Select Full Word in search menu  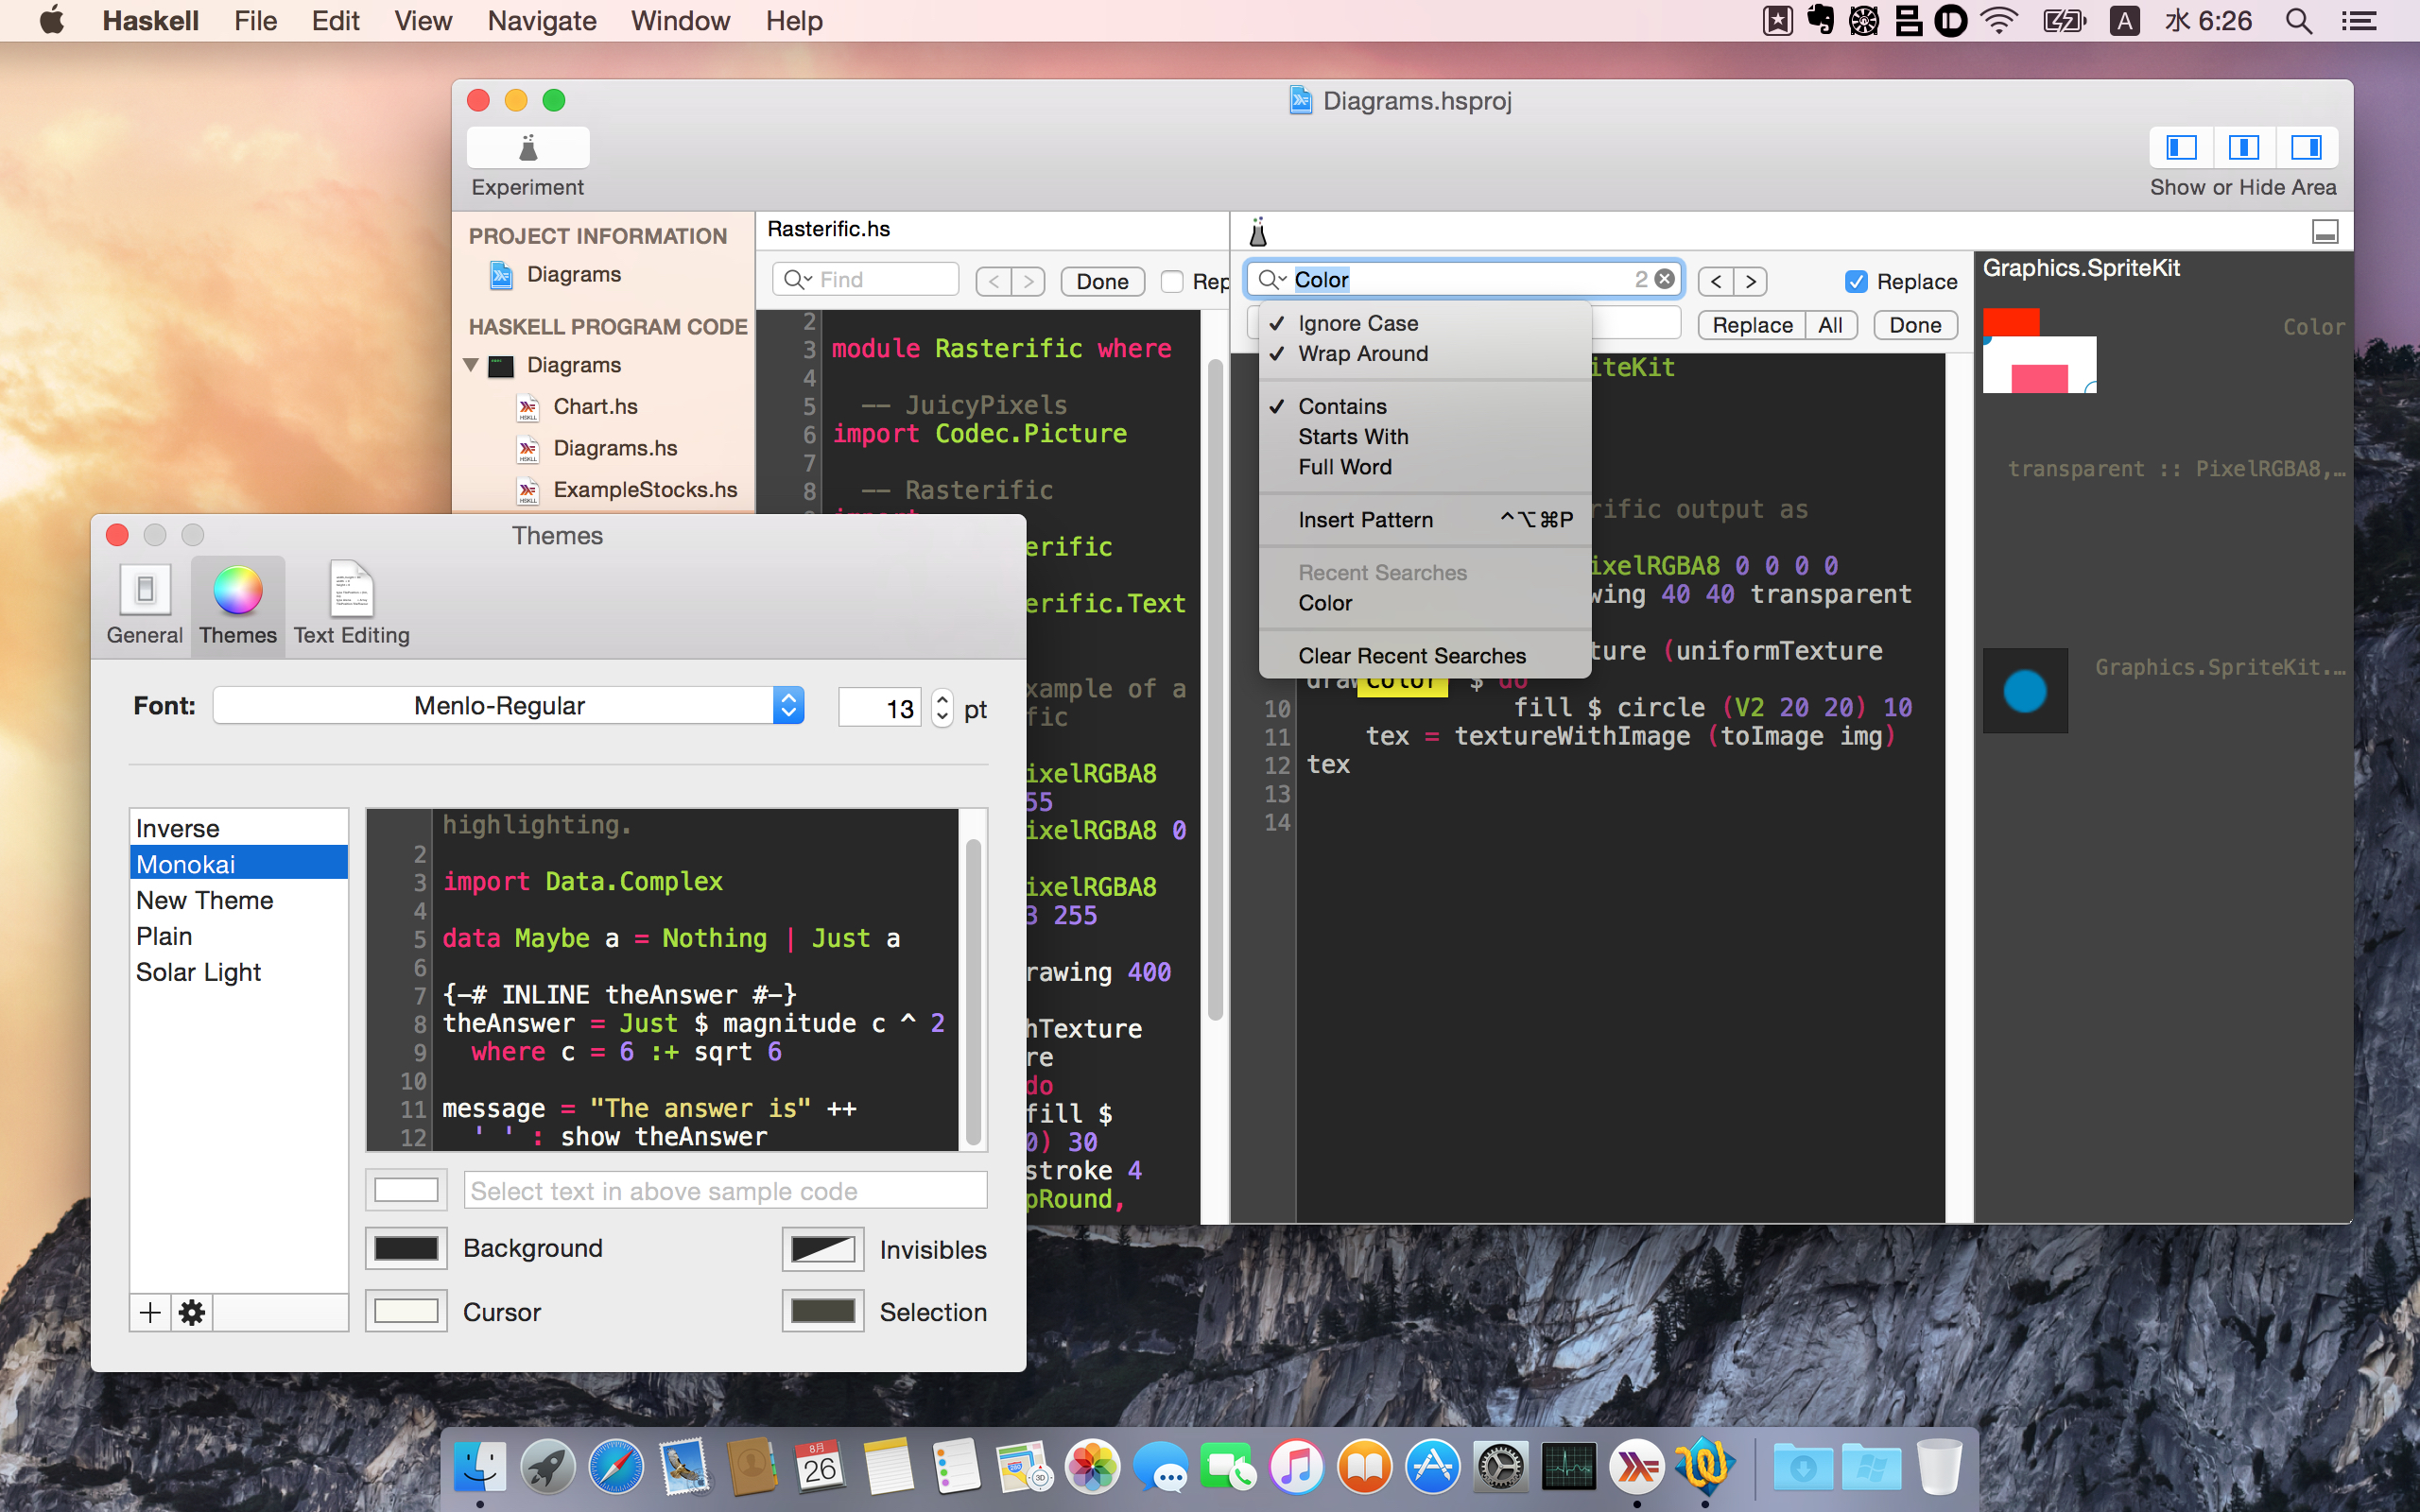click(1344, 467)
